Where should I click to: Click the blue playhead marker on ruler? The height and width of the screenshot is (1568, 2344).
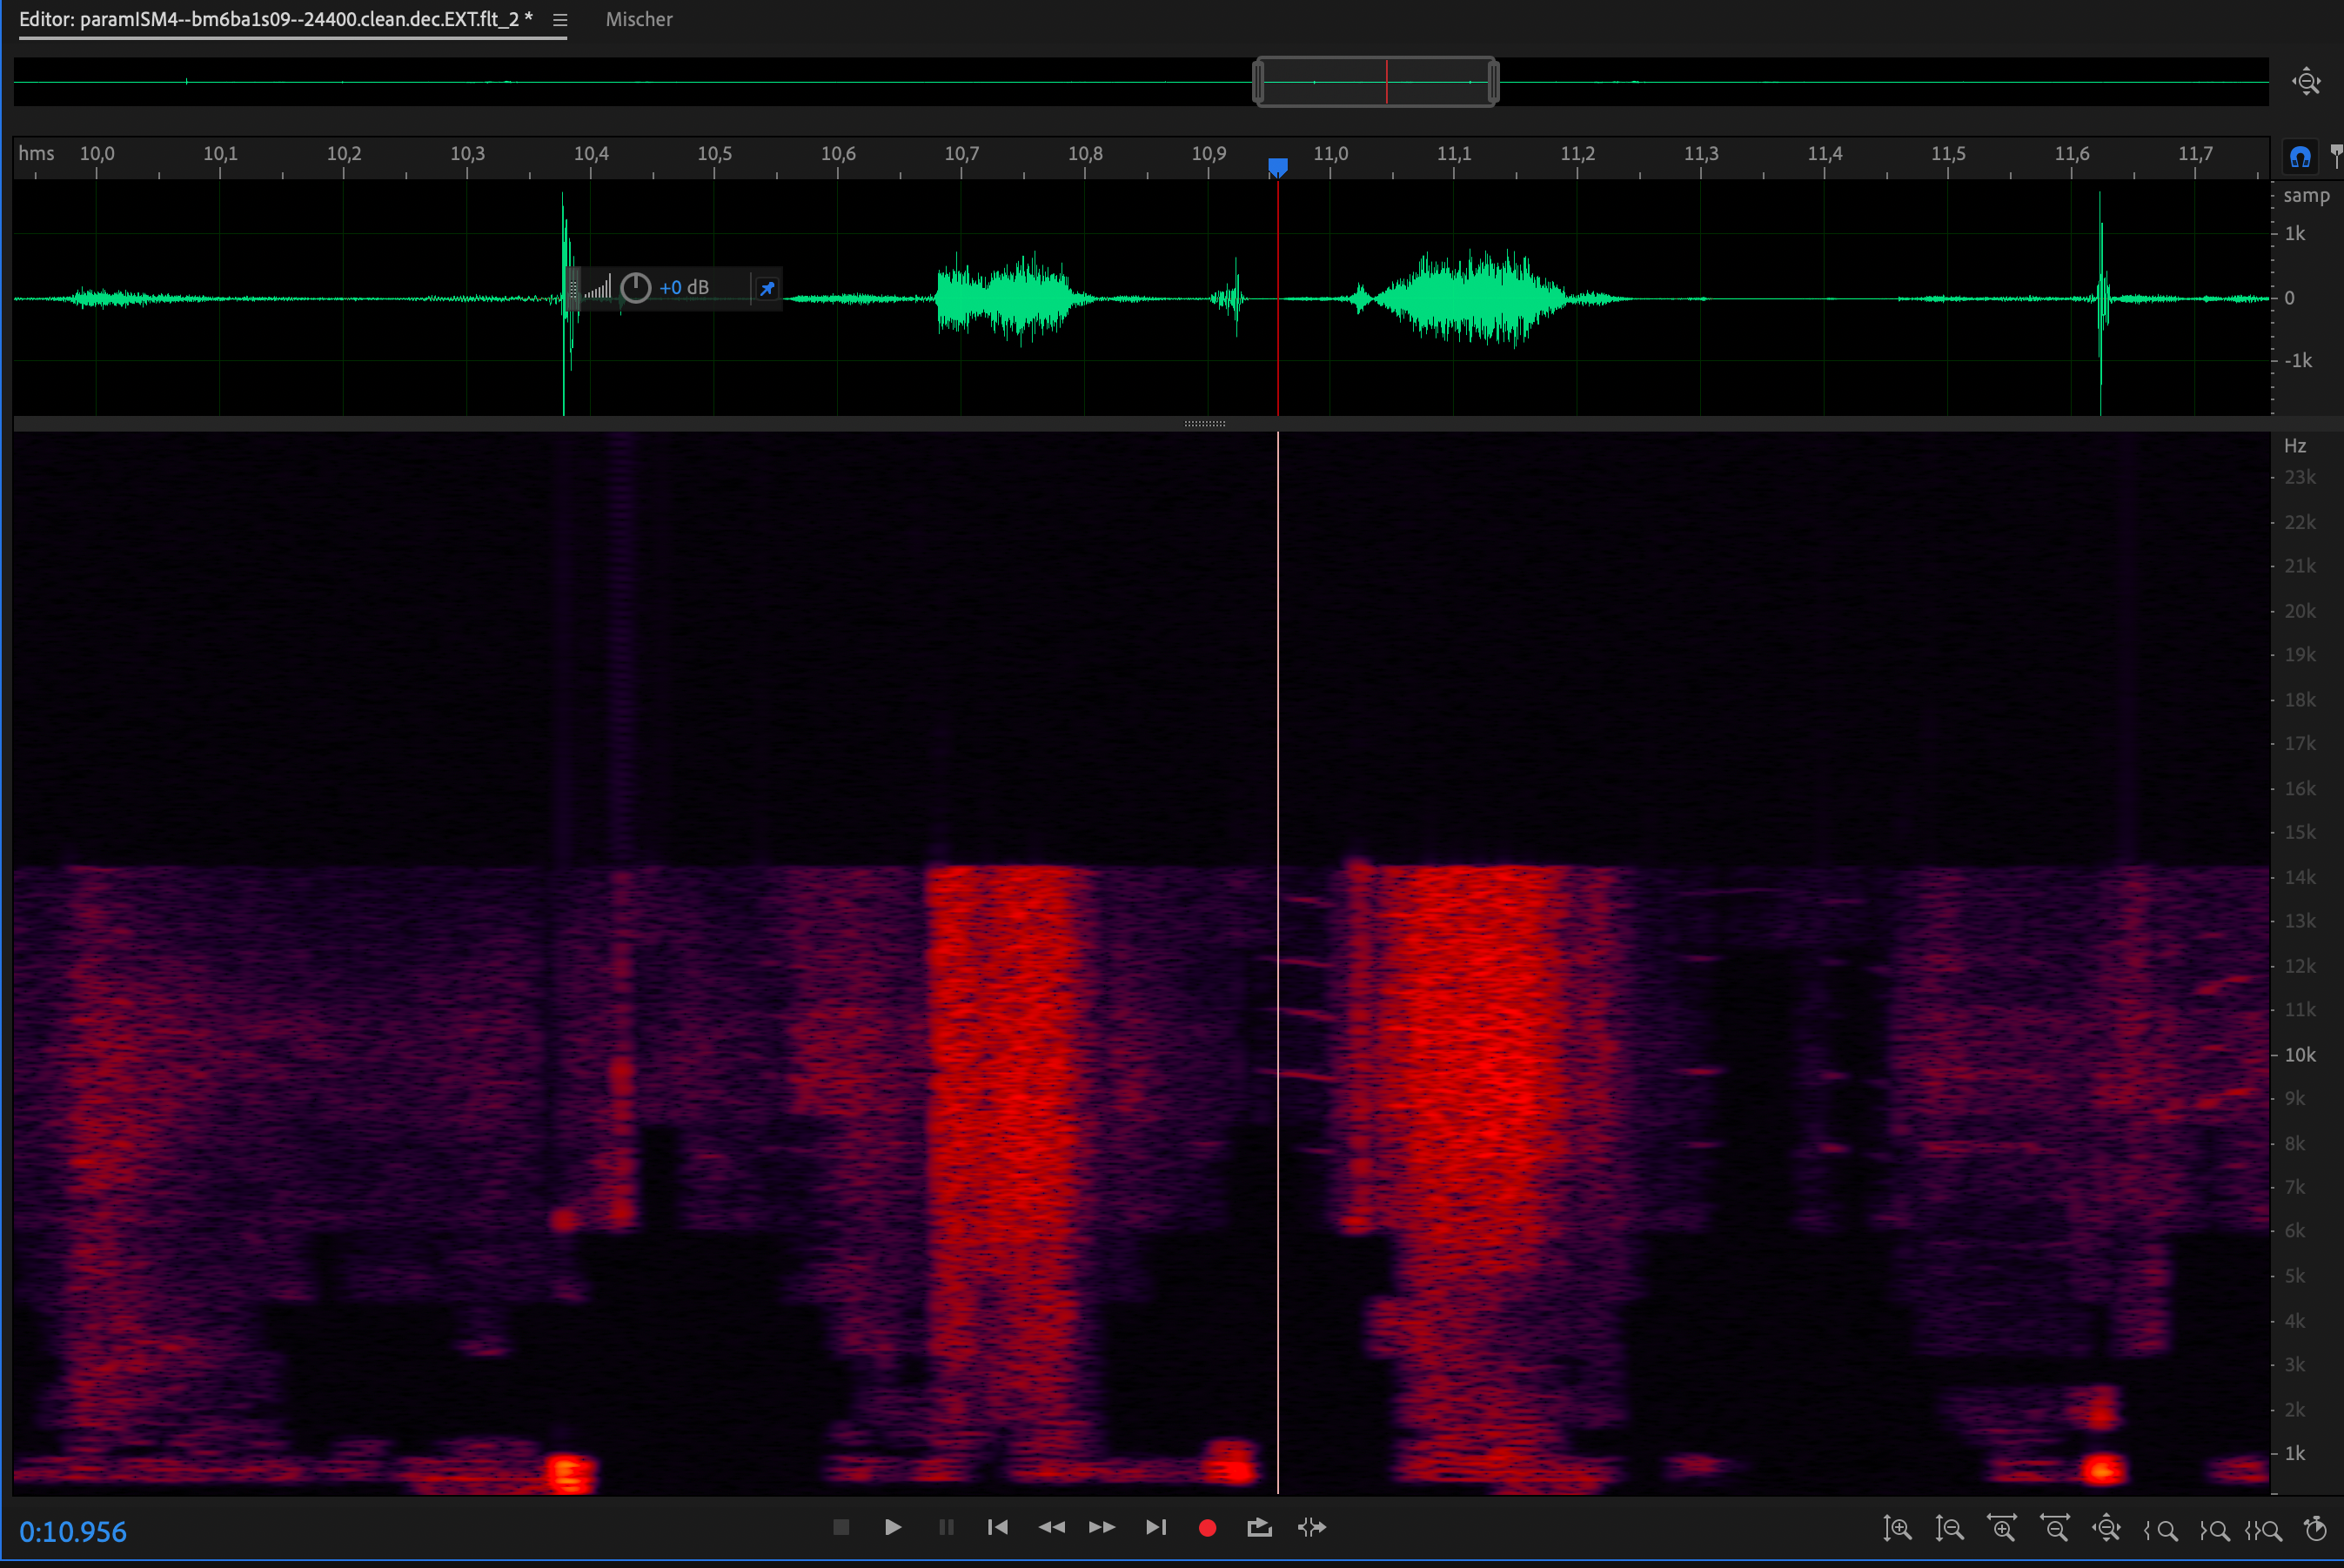tap(1277, 165)
